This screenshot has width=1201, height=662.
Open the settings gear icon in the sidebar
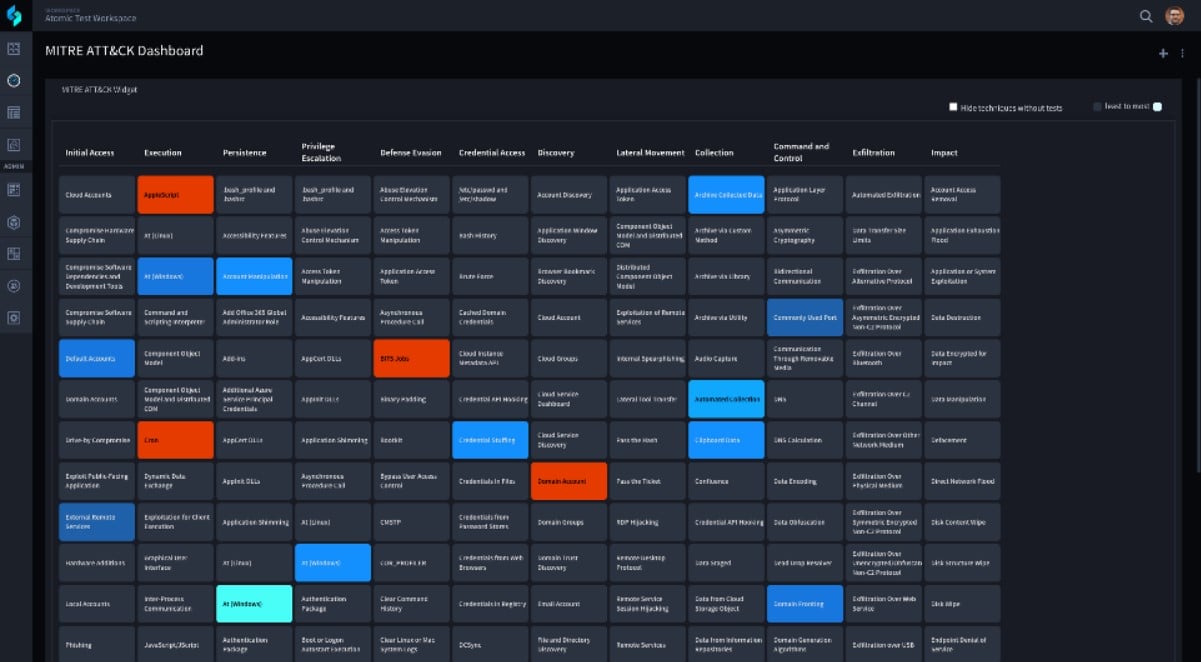point(14,317)
